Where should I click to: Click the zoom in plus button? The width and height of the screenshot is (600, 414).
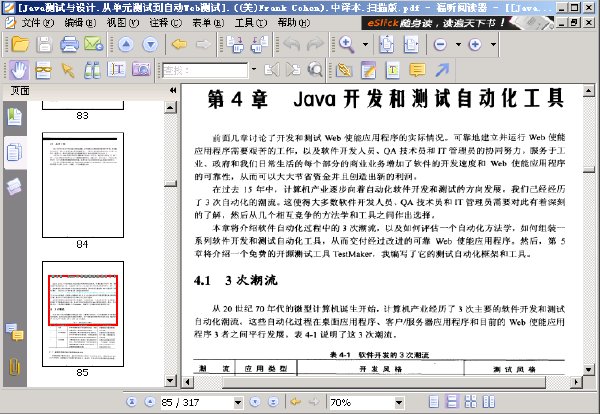tap(475, 45)
